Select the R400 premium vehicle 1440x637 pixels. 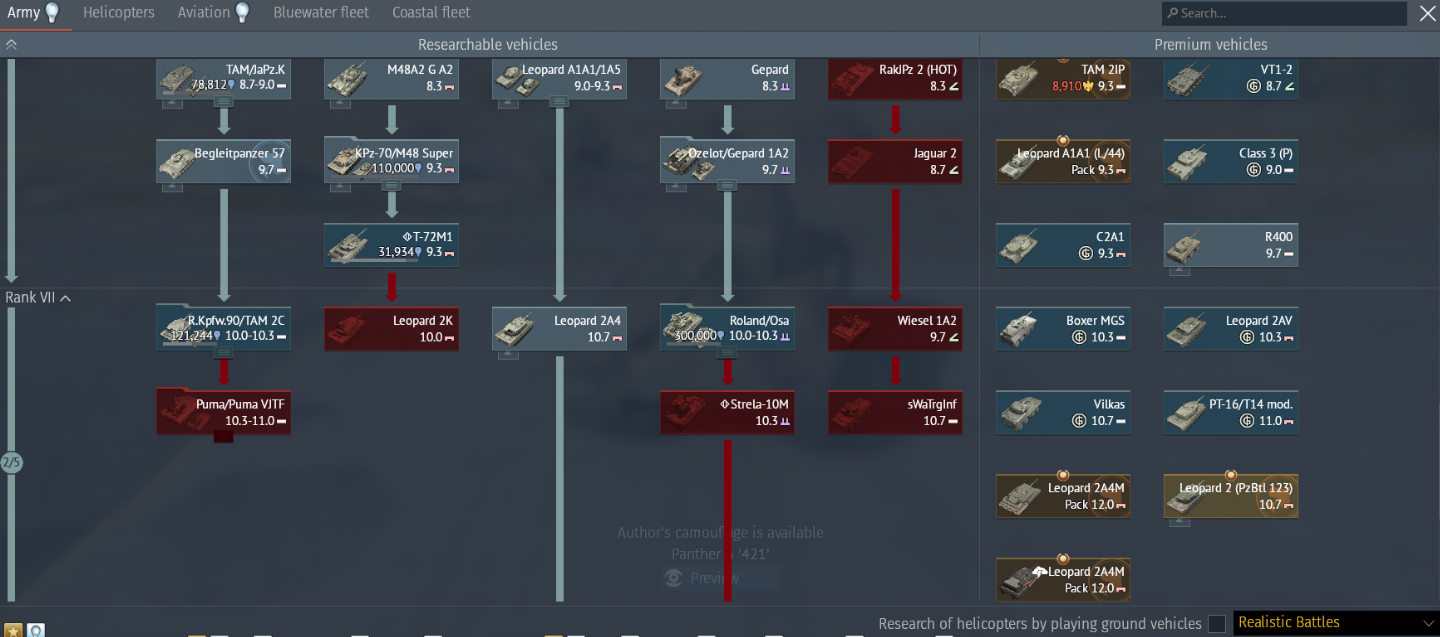point(1232,245)
